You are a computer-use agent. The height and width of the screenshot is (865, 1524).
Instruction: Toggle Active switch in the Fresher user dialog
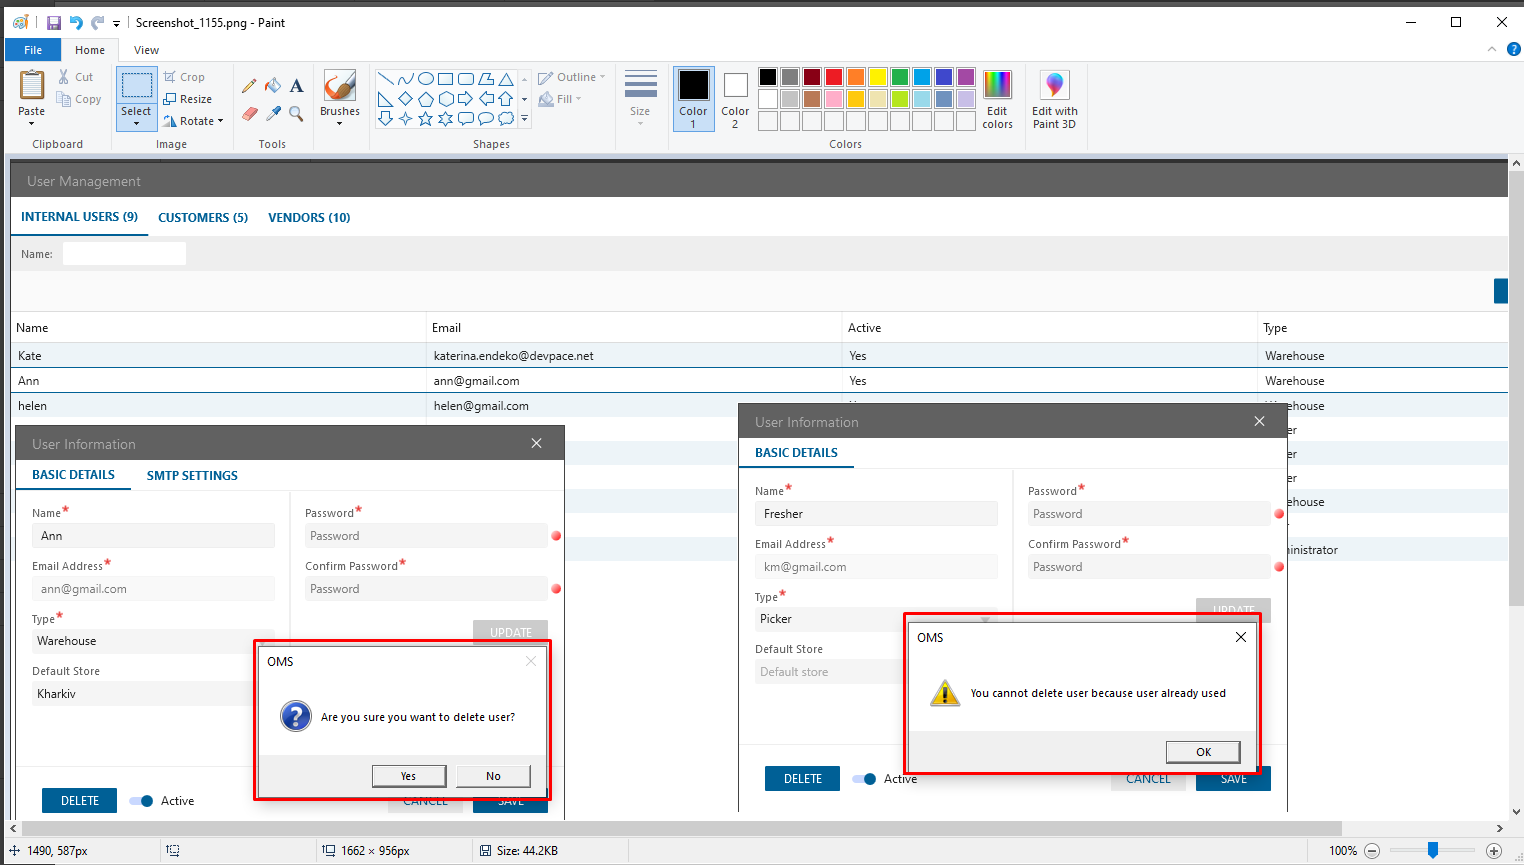(x=864, y=779)
